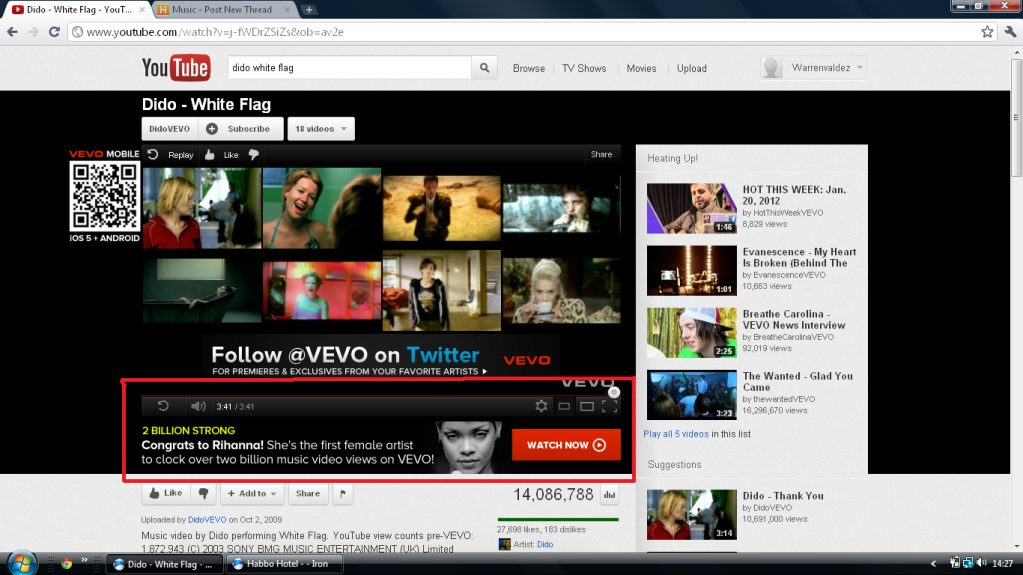
Task: Open the Add to dropdown
Action: tap(253, 493)
